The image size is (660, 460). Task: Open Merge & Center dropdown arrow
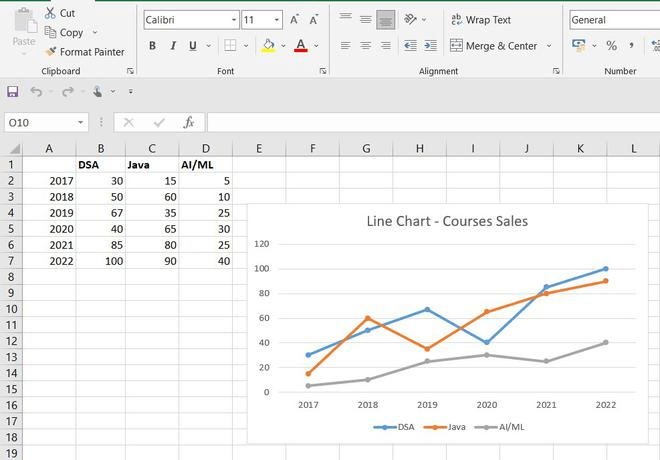549,45
